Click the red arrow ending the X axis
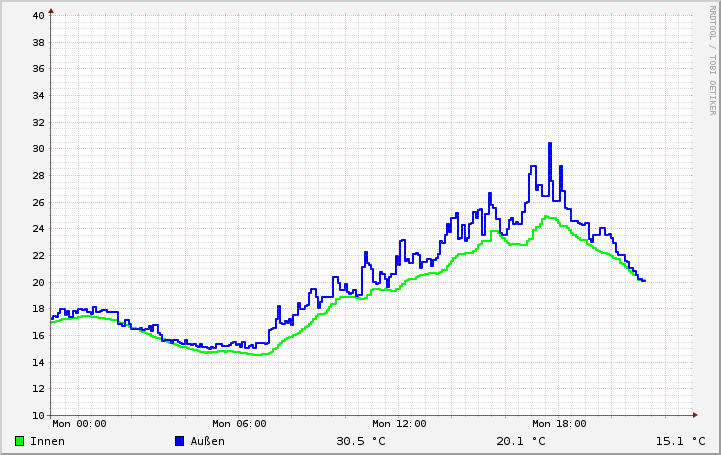This screenshot has width=721, height=455. 694,415
